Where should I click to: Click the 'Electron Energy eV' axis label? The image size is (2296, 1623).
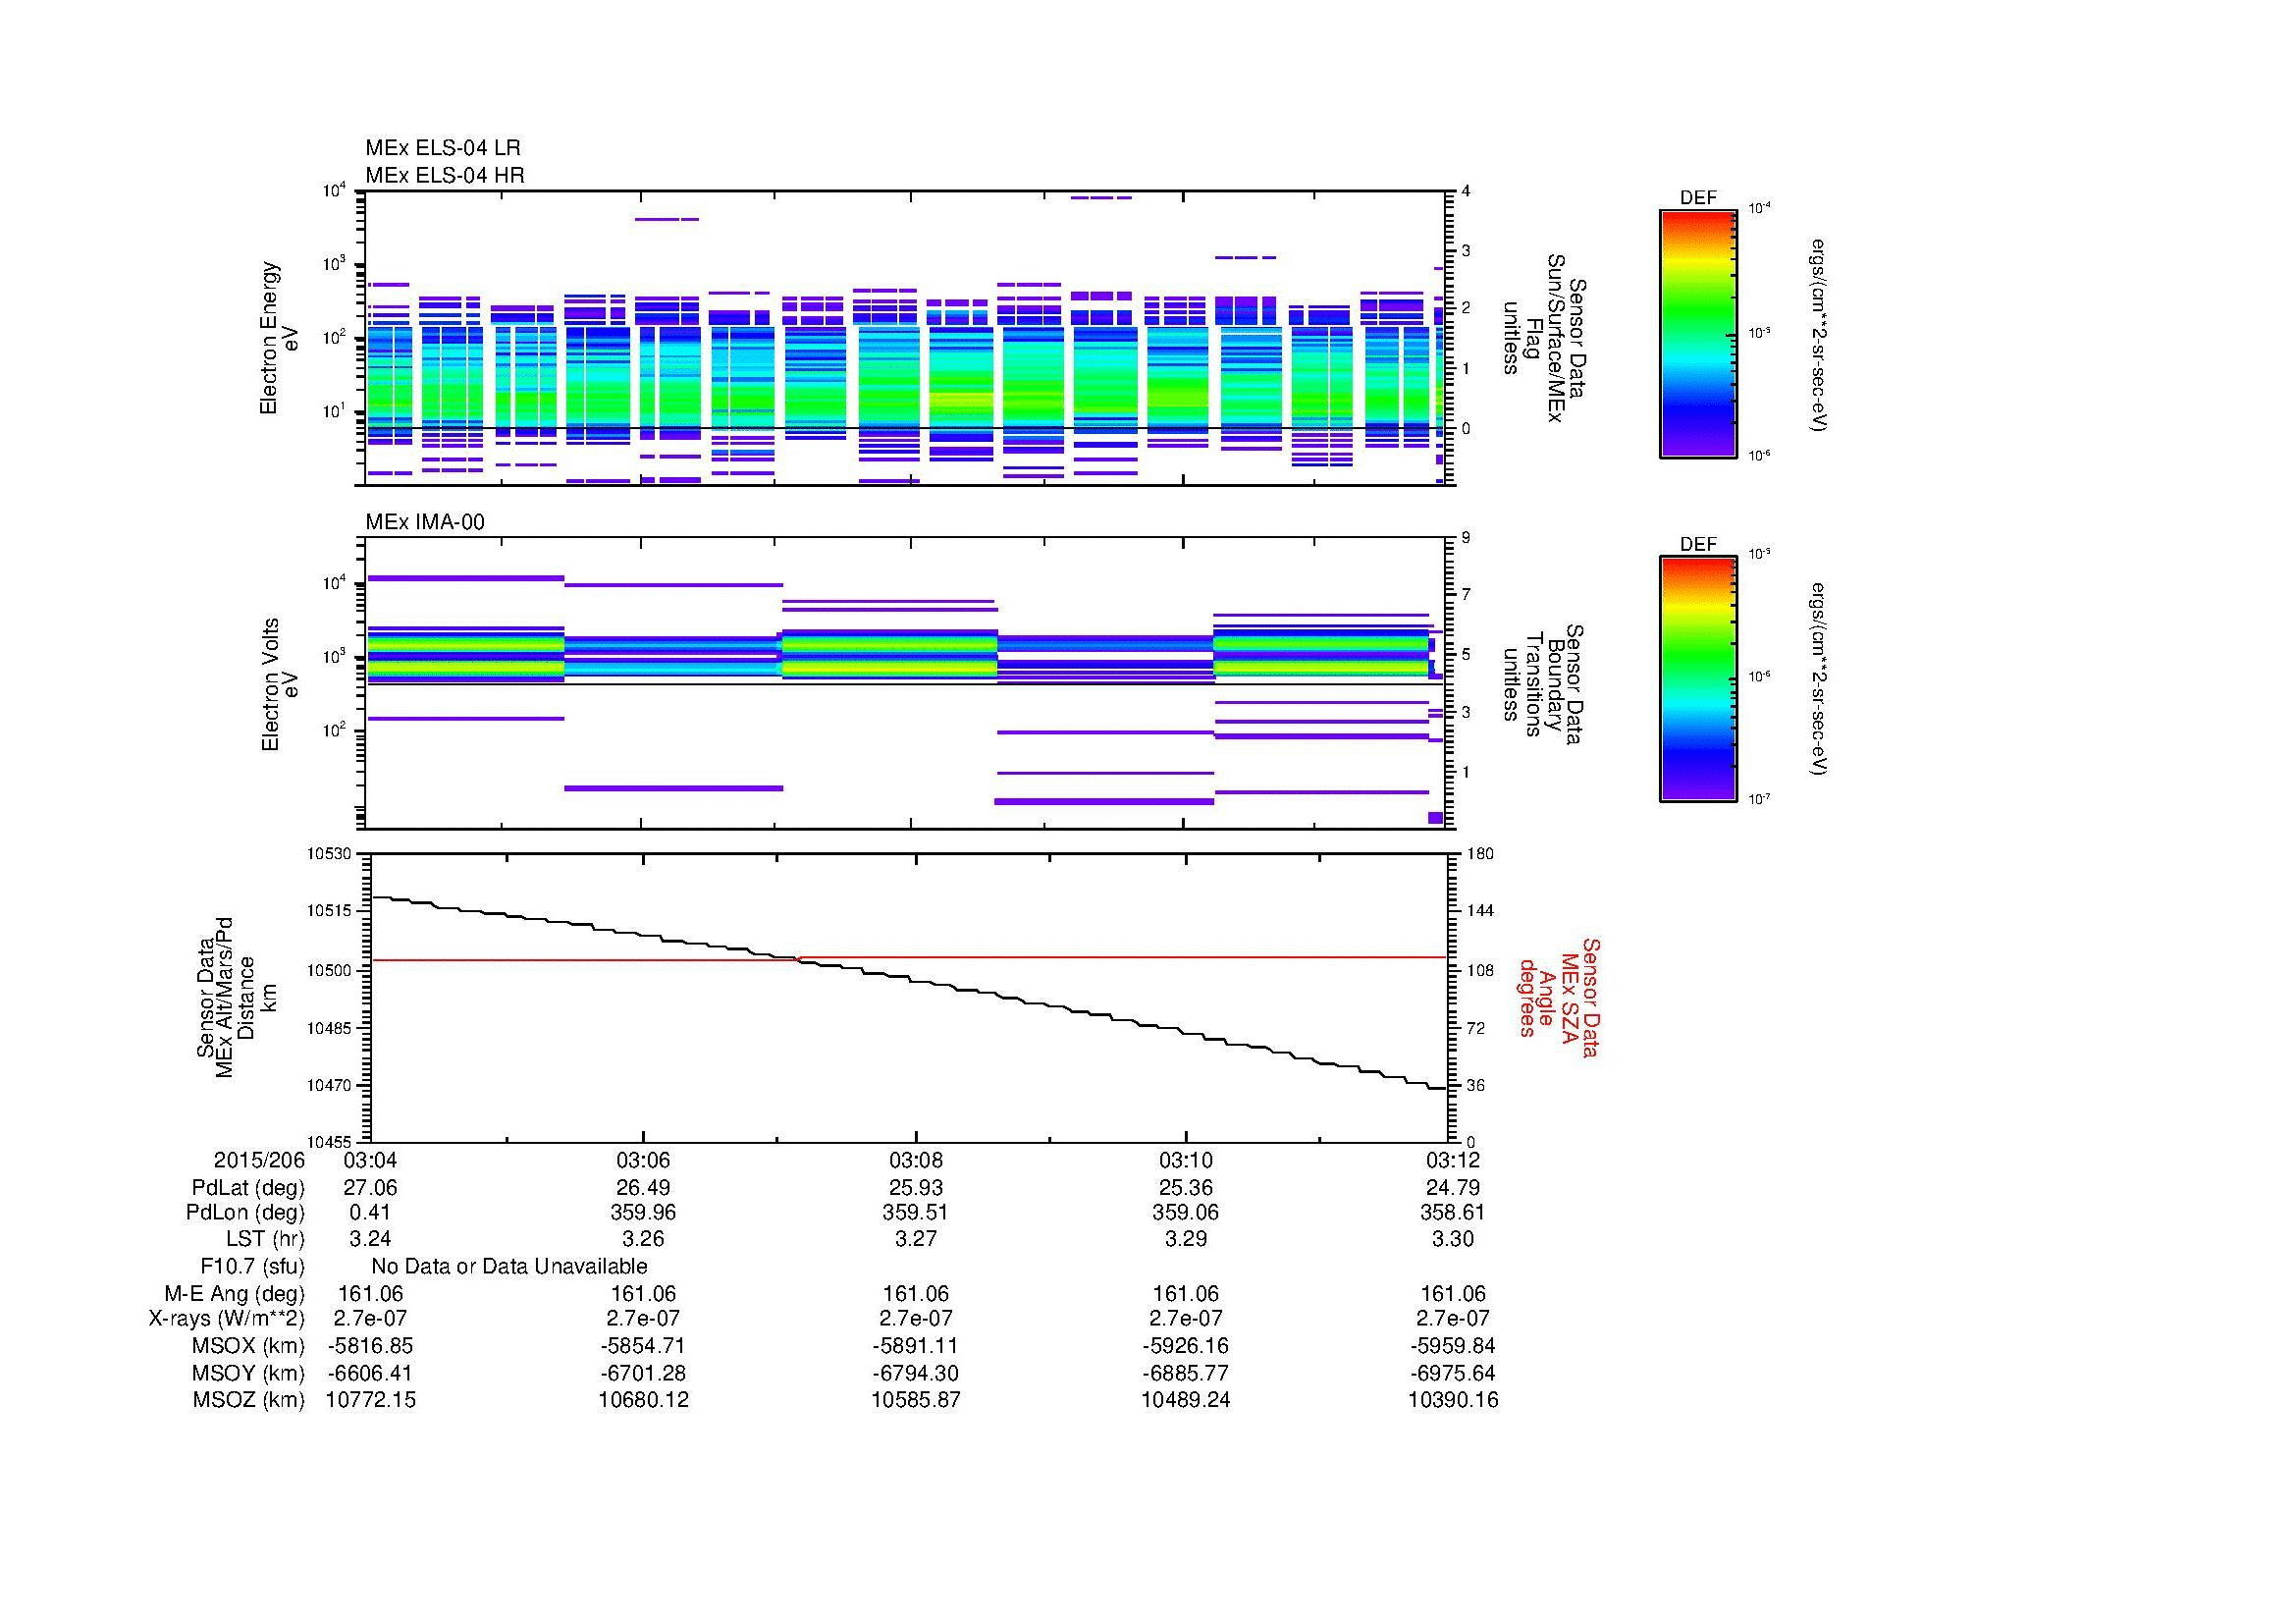[x=279, y=338]
